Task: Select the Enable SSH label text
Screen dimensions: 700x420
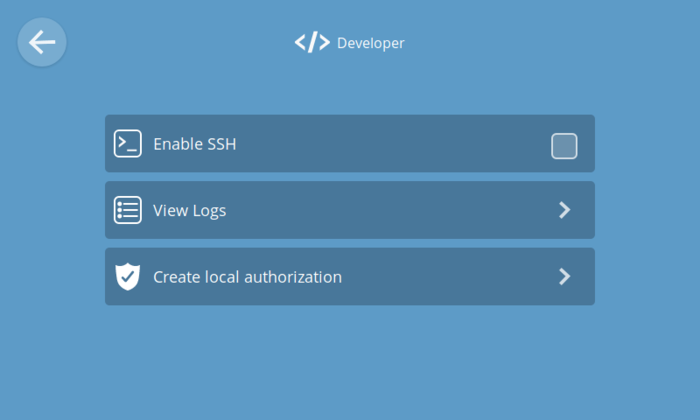Action: 194,144
